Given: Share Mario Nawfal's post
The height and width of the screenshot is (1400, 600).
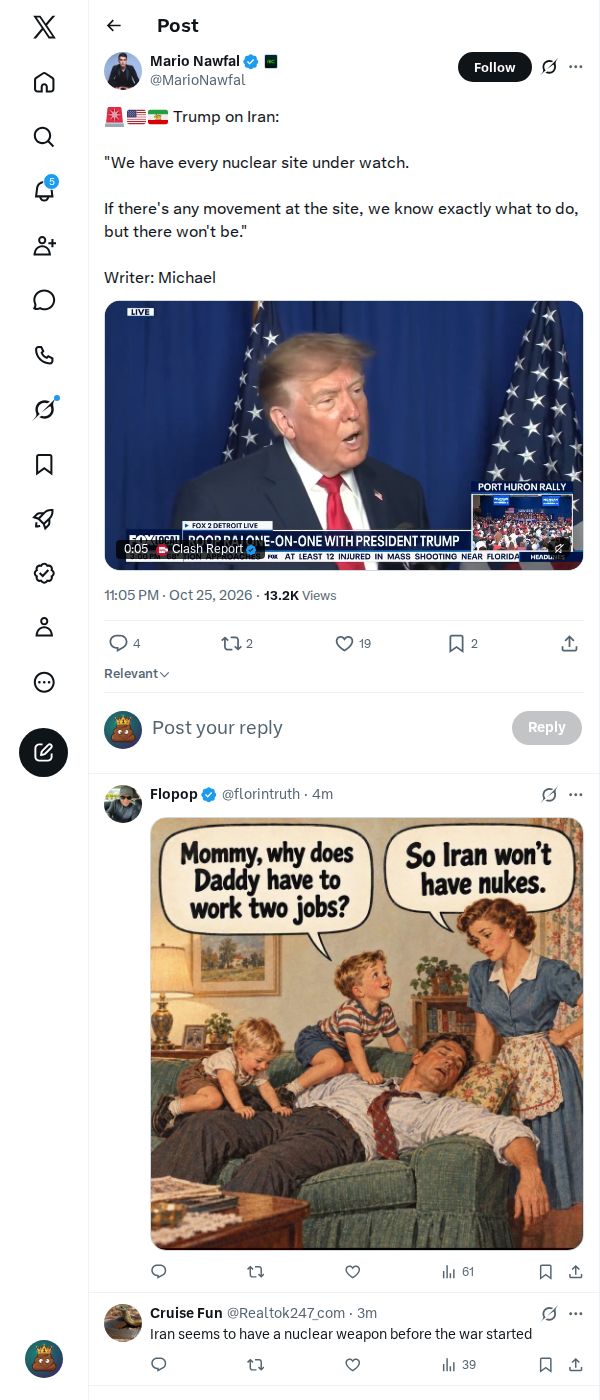Looking at the screenshot, I should point(569,644).
